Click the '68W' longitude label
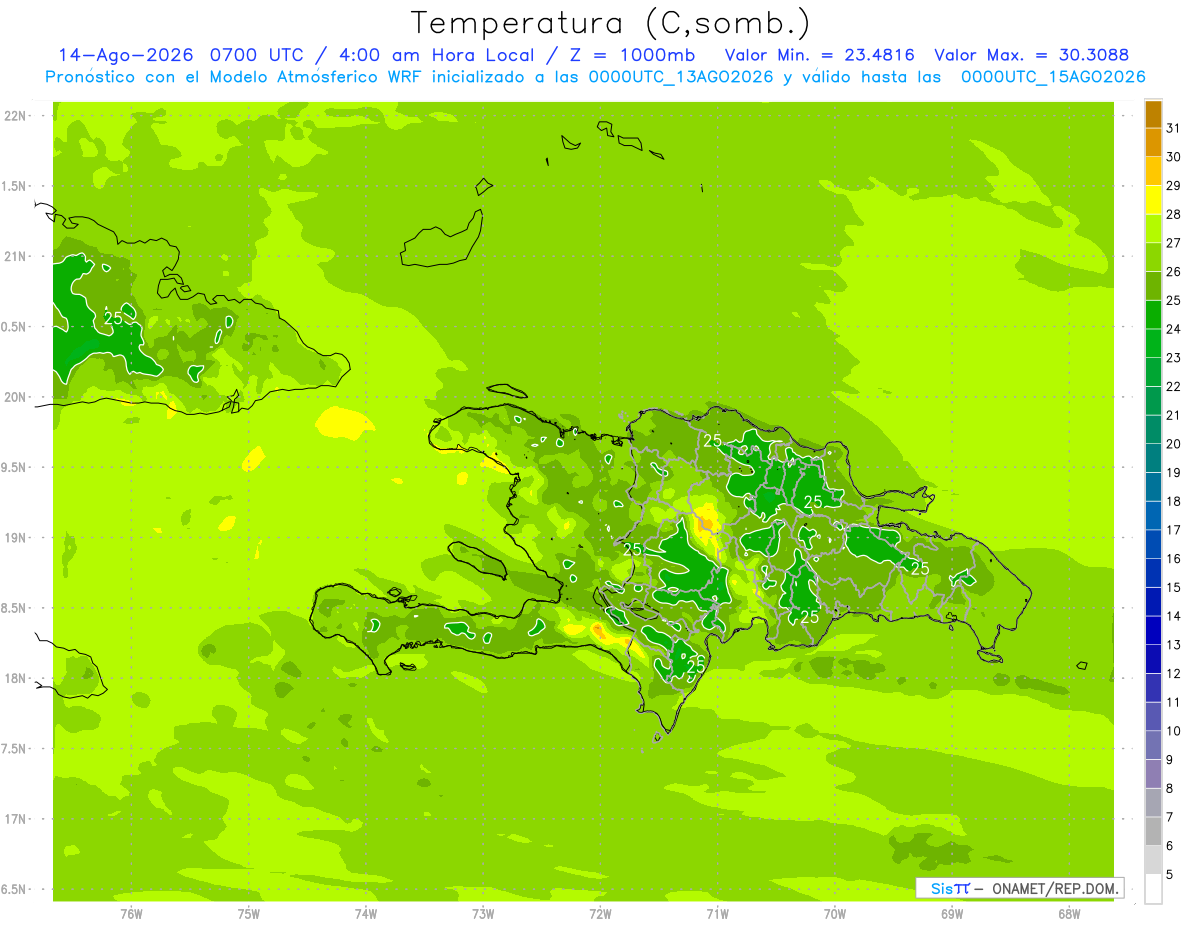Image resolution: width=1200 pixels, height=927 pixels. pyautogui.click(x=1069, y=913)
